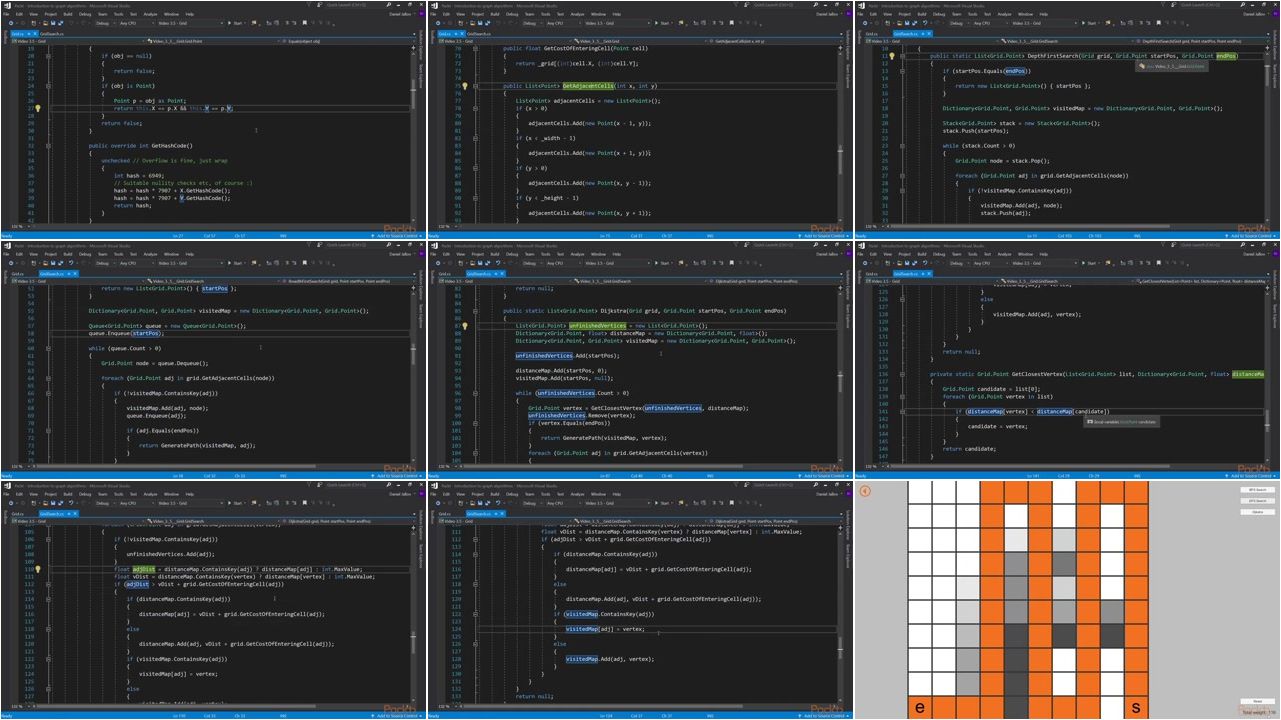Viewport: 1281px width, 720px height.
Task: Open Analyze menu in the Dijkstra signature window
Action: (577, 254)
